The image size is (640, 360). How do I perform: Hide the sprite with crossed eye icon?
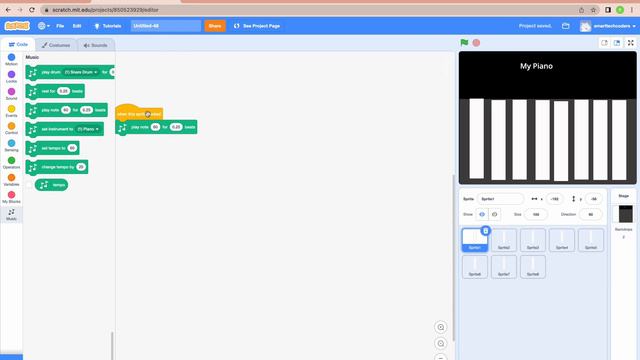tap(494, 214)
